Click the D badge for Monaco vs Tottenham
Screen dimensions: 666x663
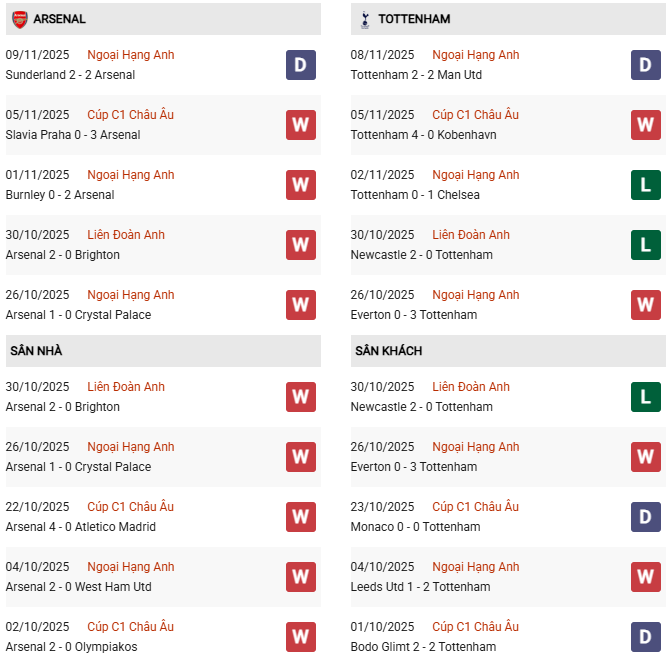645,517
